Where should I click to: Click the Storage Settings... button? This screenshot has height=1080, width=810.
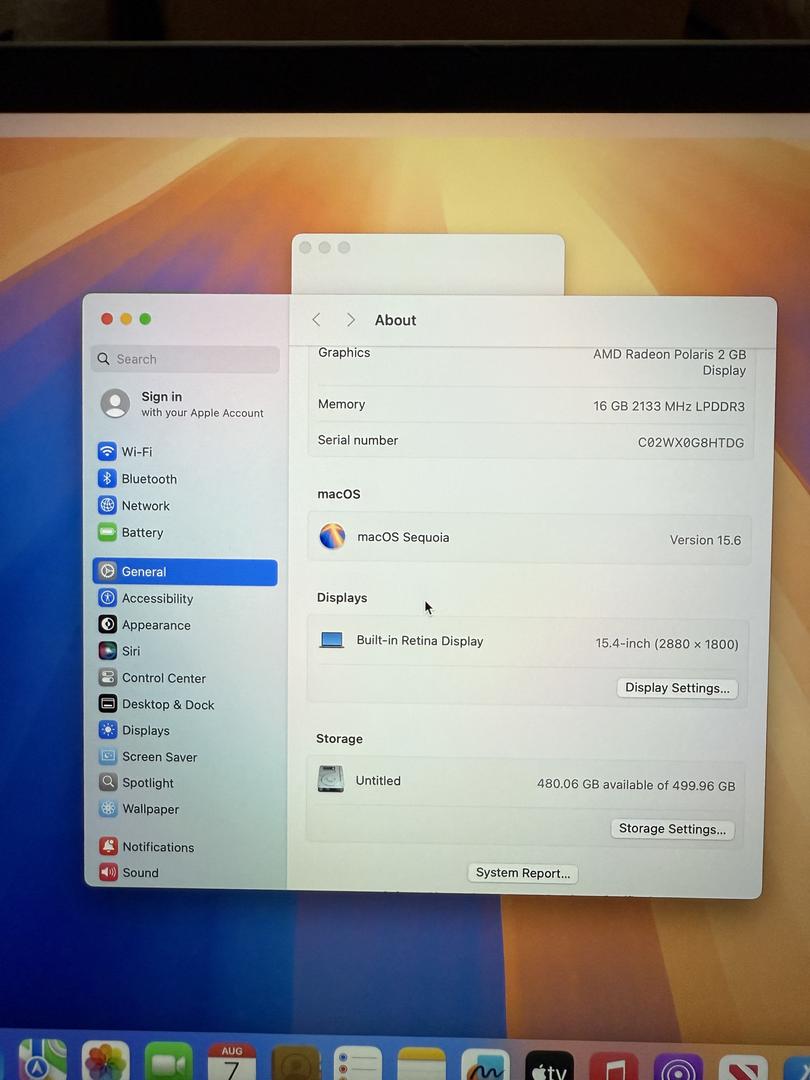coord(672,829)
